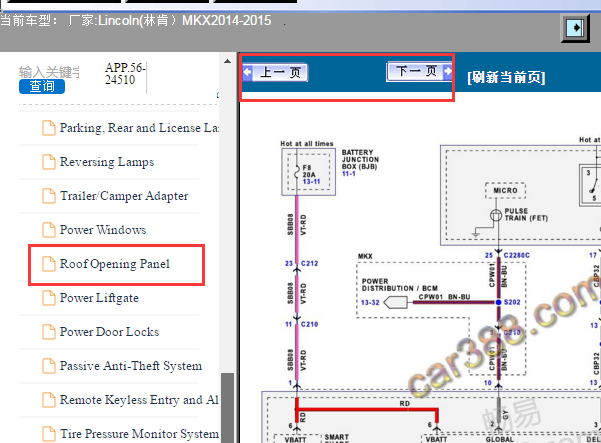Click the APP.56-24510 text

125,74
